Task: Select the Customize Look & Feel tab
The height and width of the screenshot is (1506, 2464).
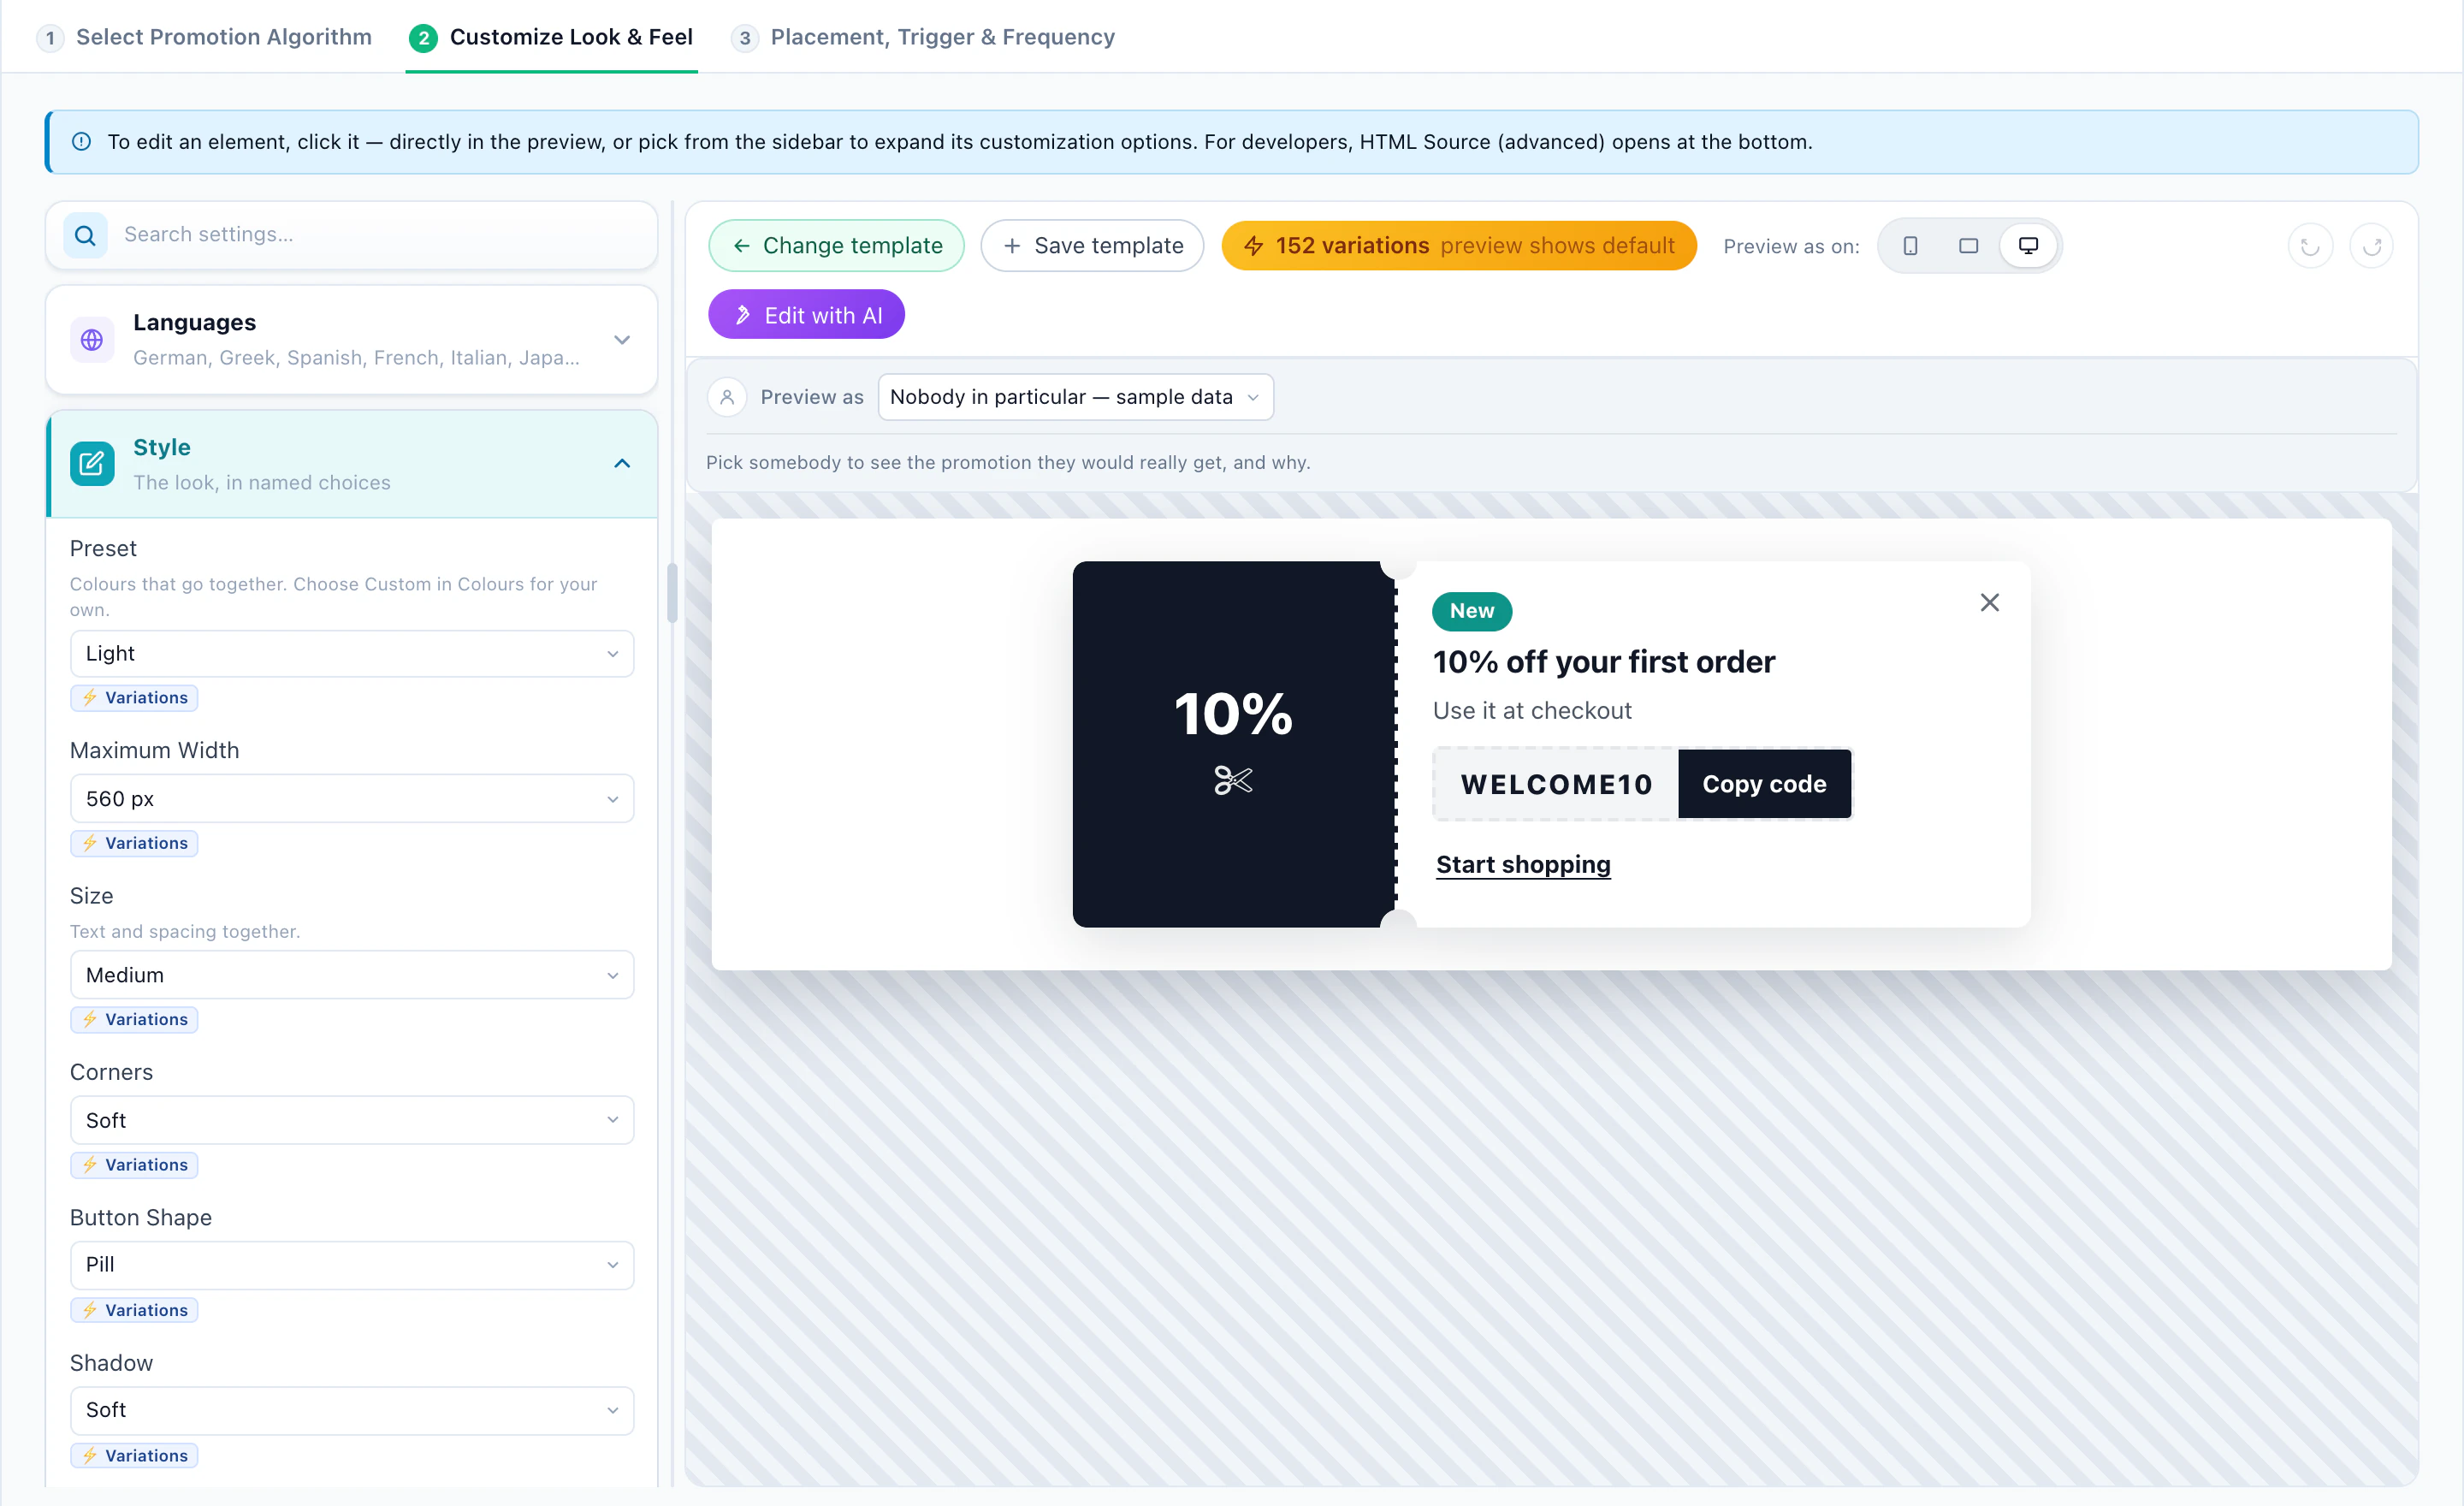Action: 551,37
